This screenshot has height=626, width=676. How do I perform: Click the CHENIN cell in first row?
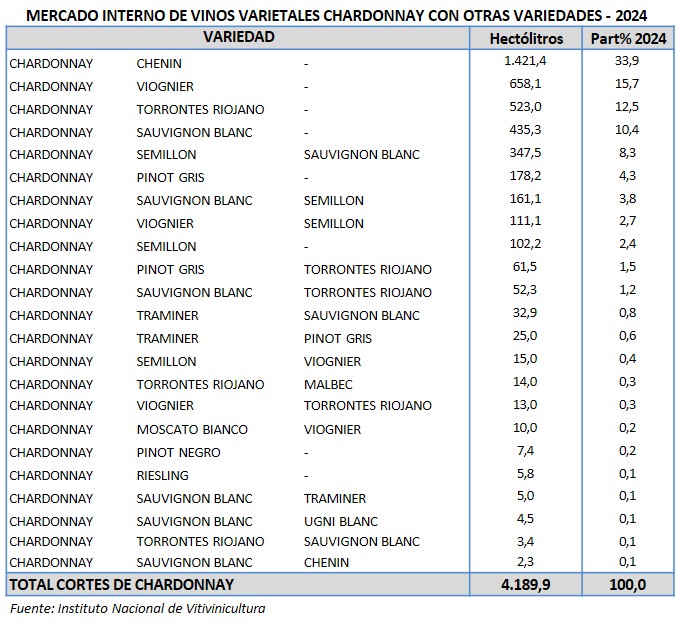[158, 63]
